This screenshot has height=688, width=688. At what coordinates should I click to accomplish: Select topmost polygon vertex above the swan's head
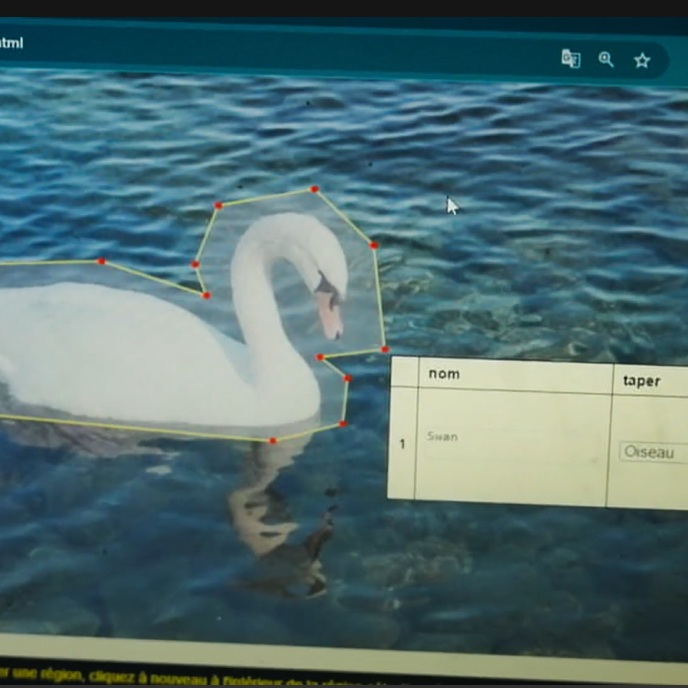[314, 189]
